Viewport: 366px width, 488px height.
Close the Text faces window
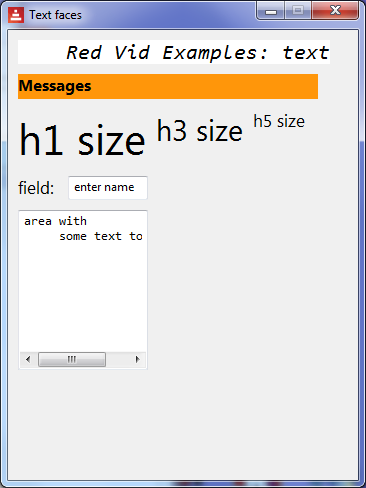coord(335,11)
